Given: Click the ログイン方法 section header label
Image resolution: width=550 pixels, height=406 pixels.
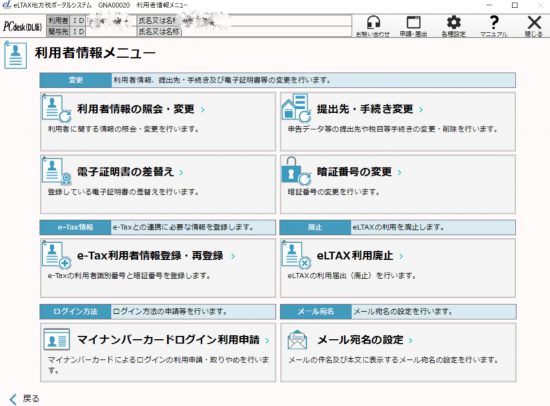Looking at the screenshot, I should coord(75,312).
